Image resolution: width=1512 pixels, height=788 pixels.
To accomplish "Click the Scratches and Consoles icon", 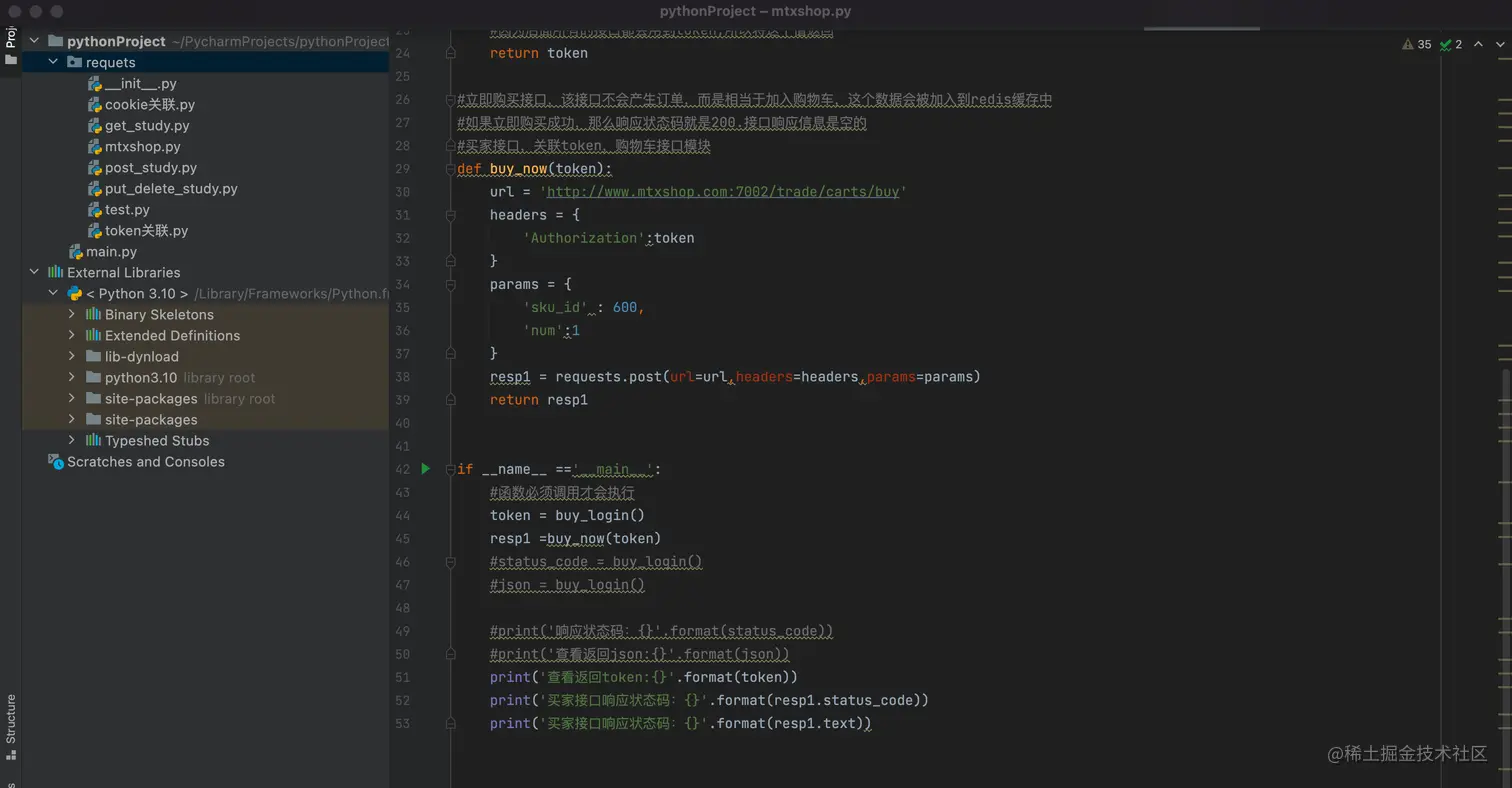I will click(55, 462).
